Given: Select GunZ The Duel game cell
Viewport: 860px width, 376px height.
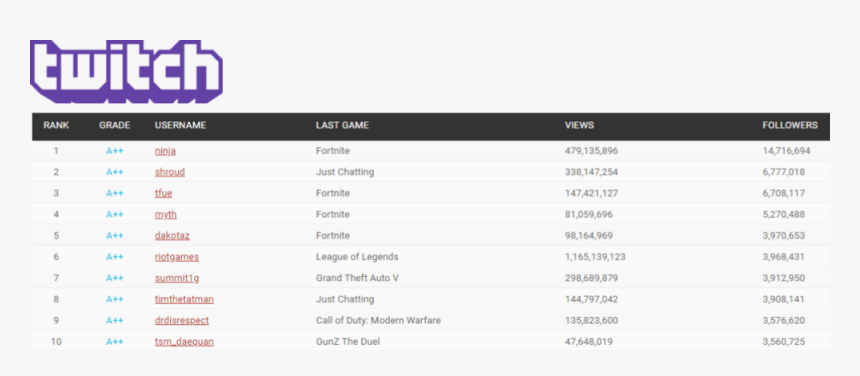Looking at the screenshot, I should pos(348,342).
